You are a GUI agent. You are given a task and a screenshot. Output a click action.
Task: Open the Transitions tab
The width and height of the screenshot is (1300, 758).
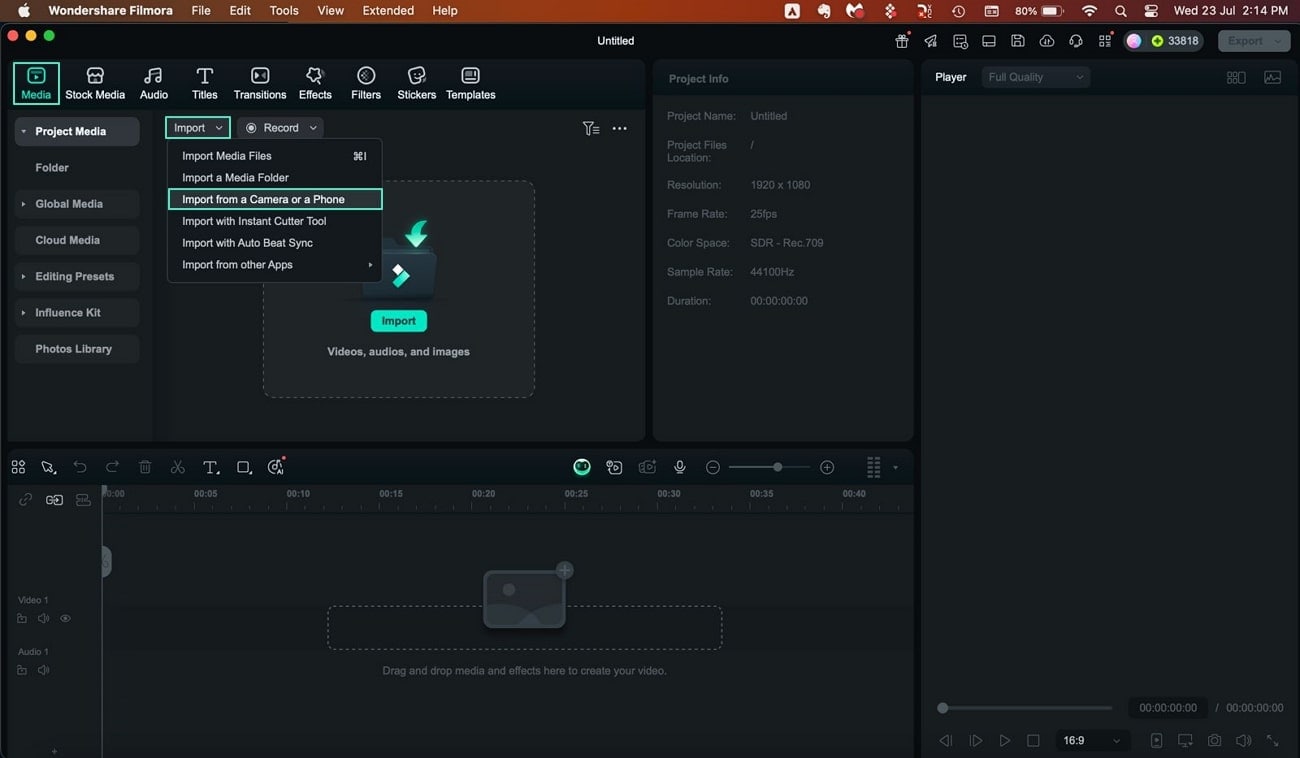(x=260, y=84)
